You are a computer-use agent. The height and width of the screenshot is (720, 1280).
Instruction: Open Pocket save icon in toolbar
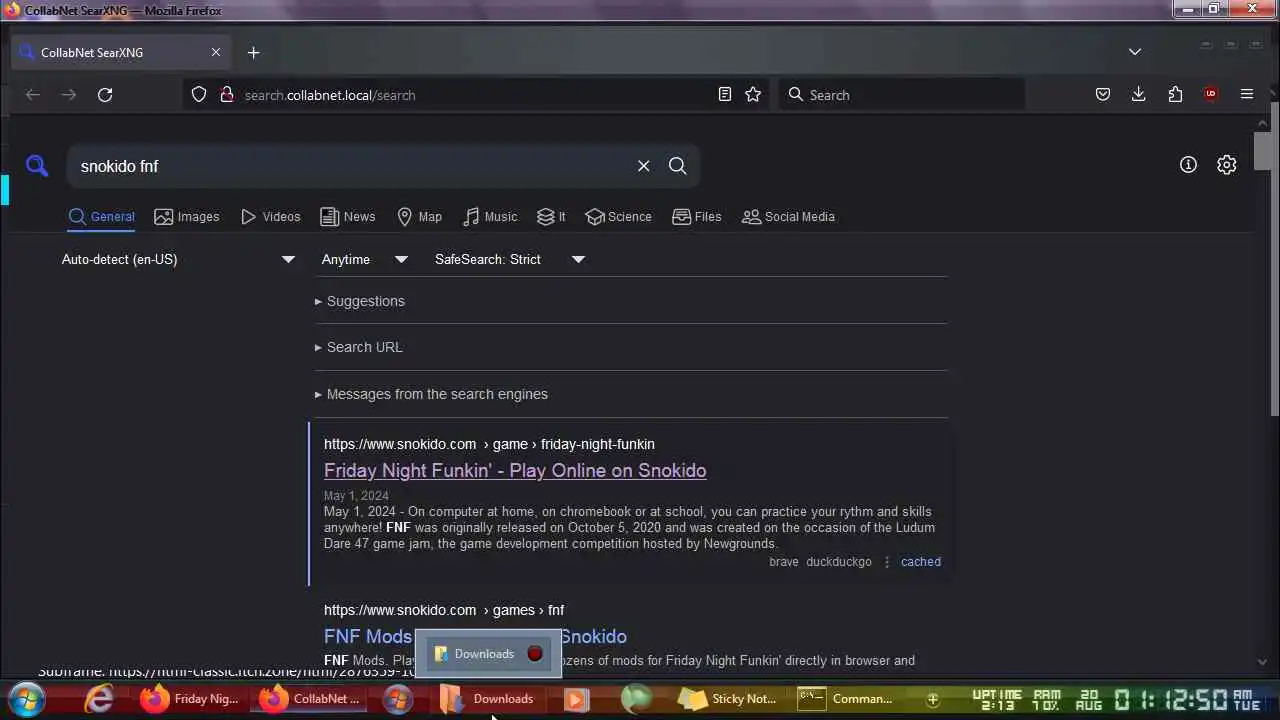pyautogui.click(x=1103, y=94)
